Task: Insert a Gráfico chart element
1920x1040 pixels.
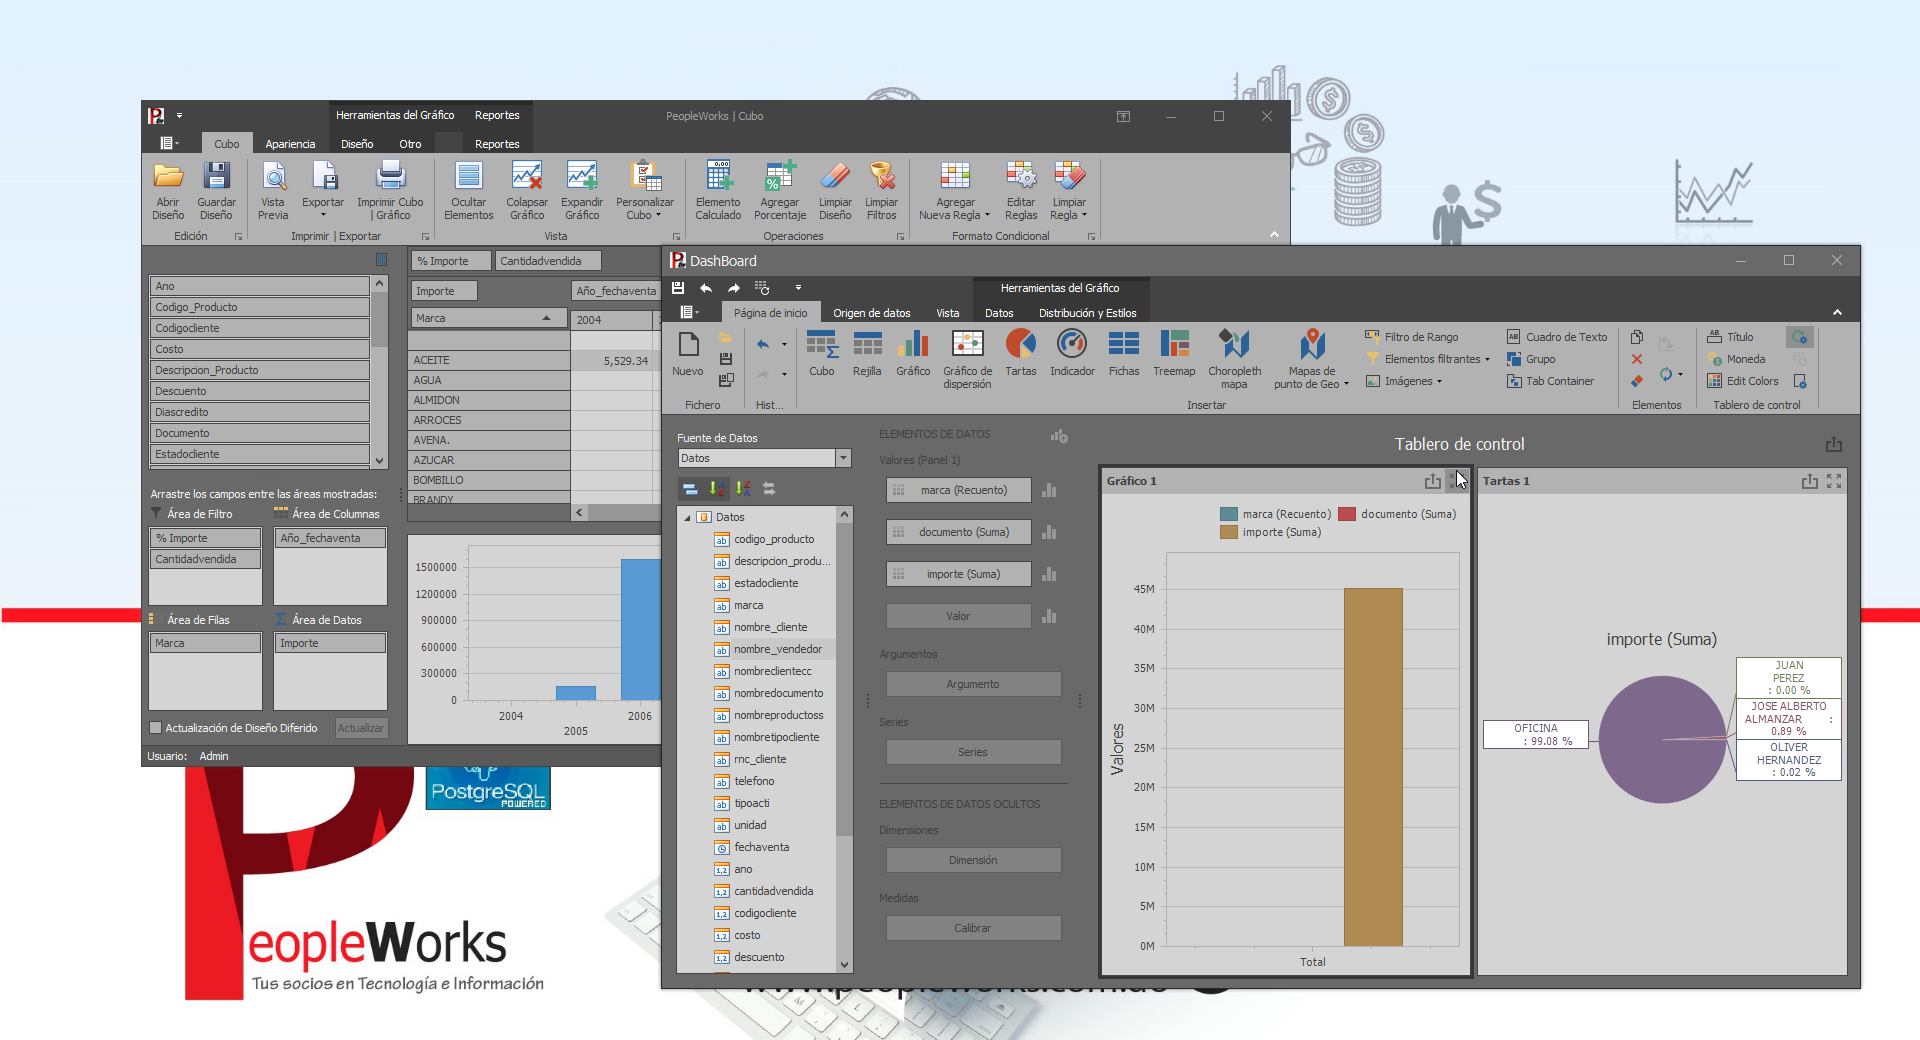Action: pyautogui.click(x=913, y=354)
